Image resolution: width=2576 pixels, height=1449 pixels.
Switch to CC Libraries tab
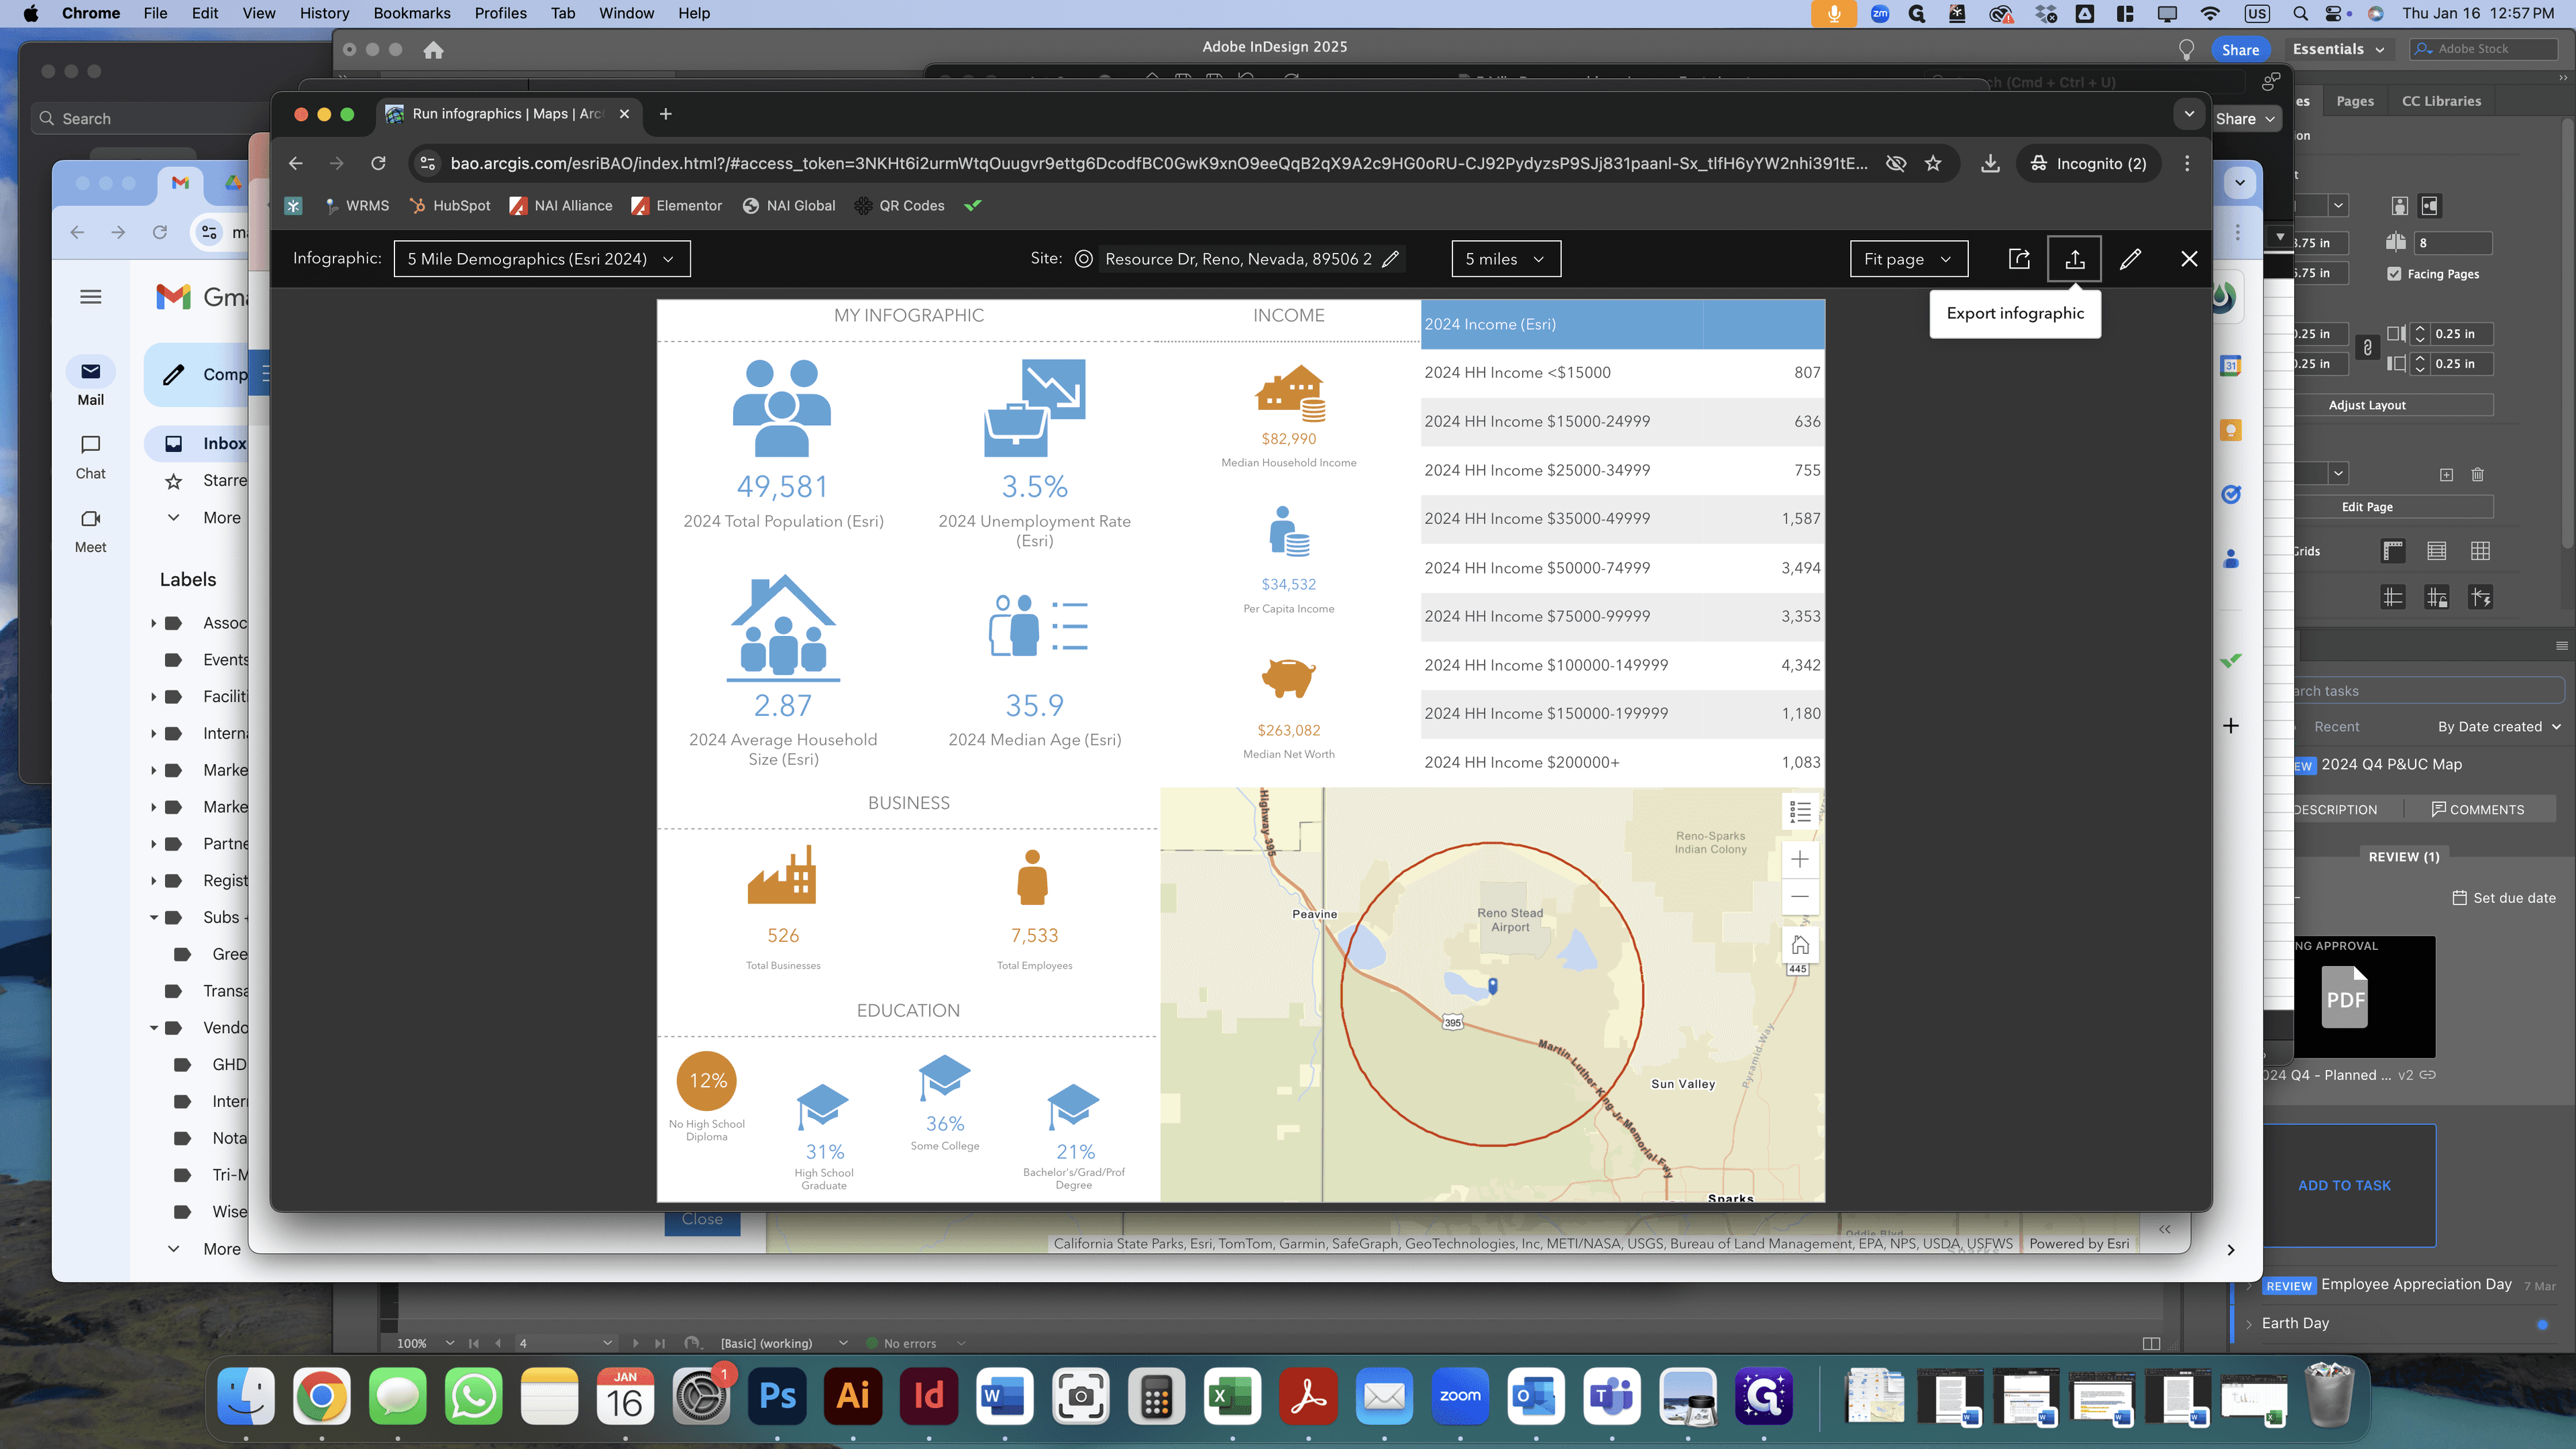tap(2441, 101)
